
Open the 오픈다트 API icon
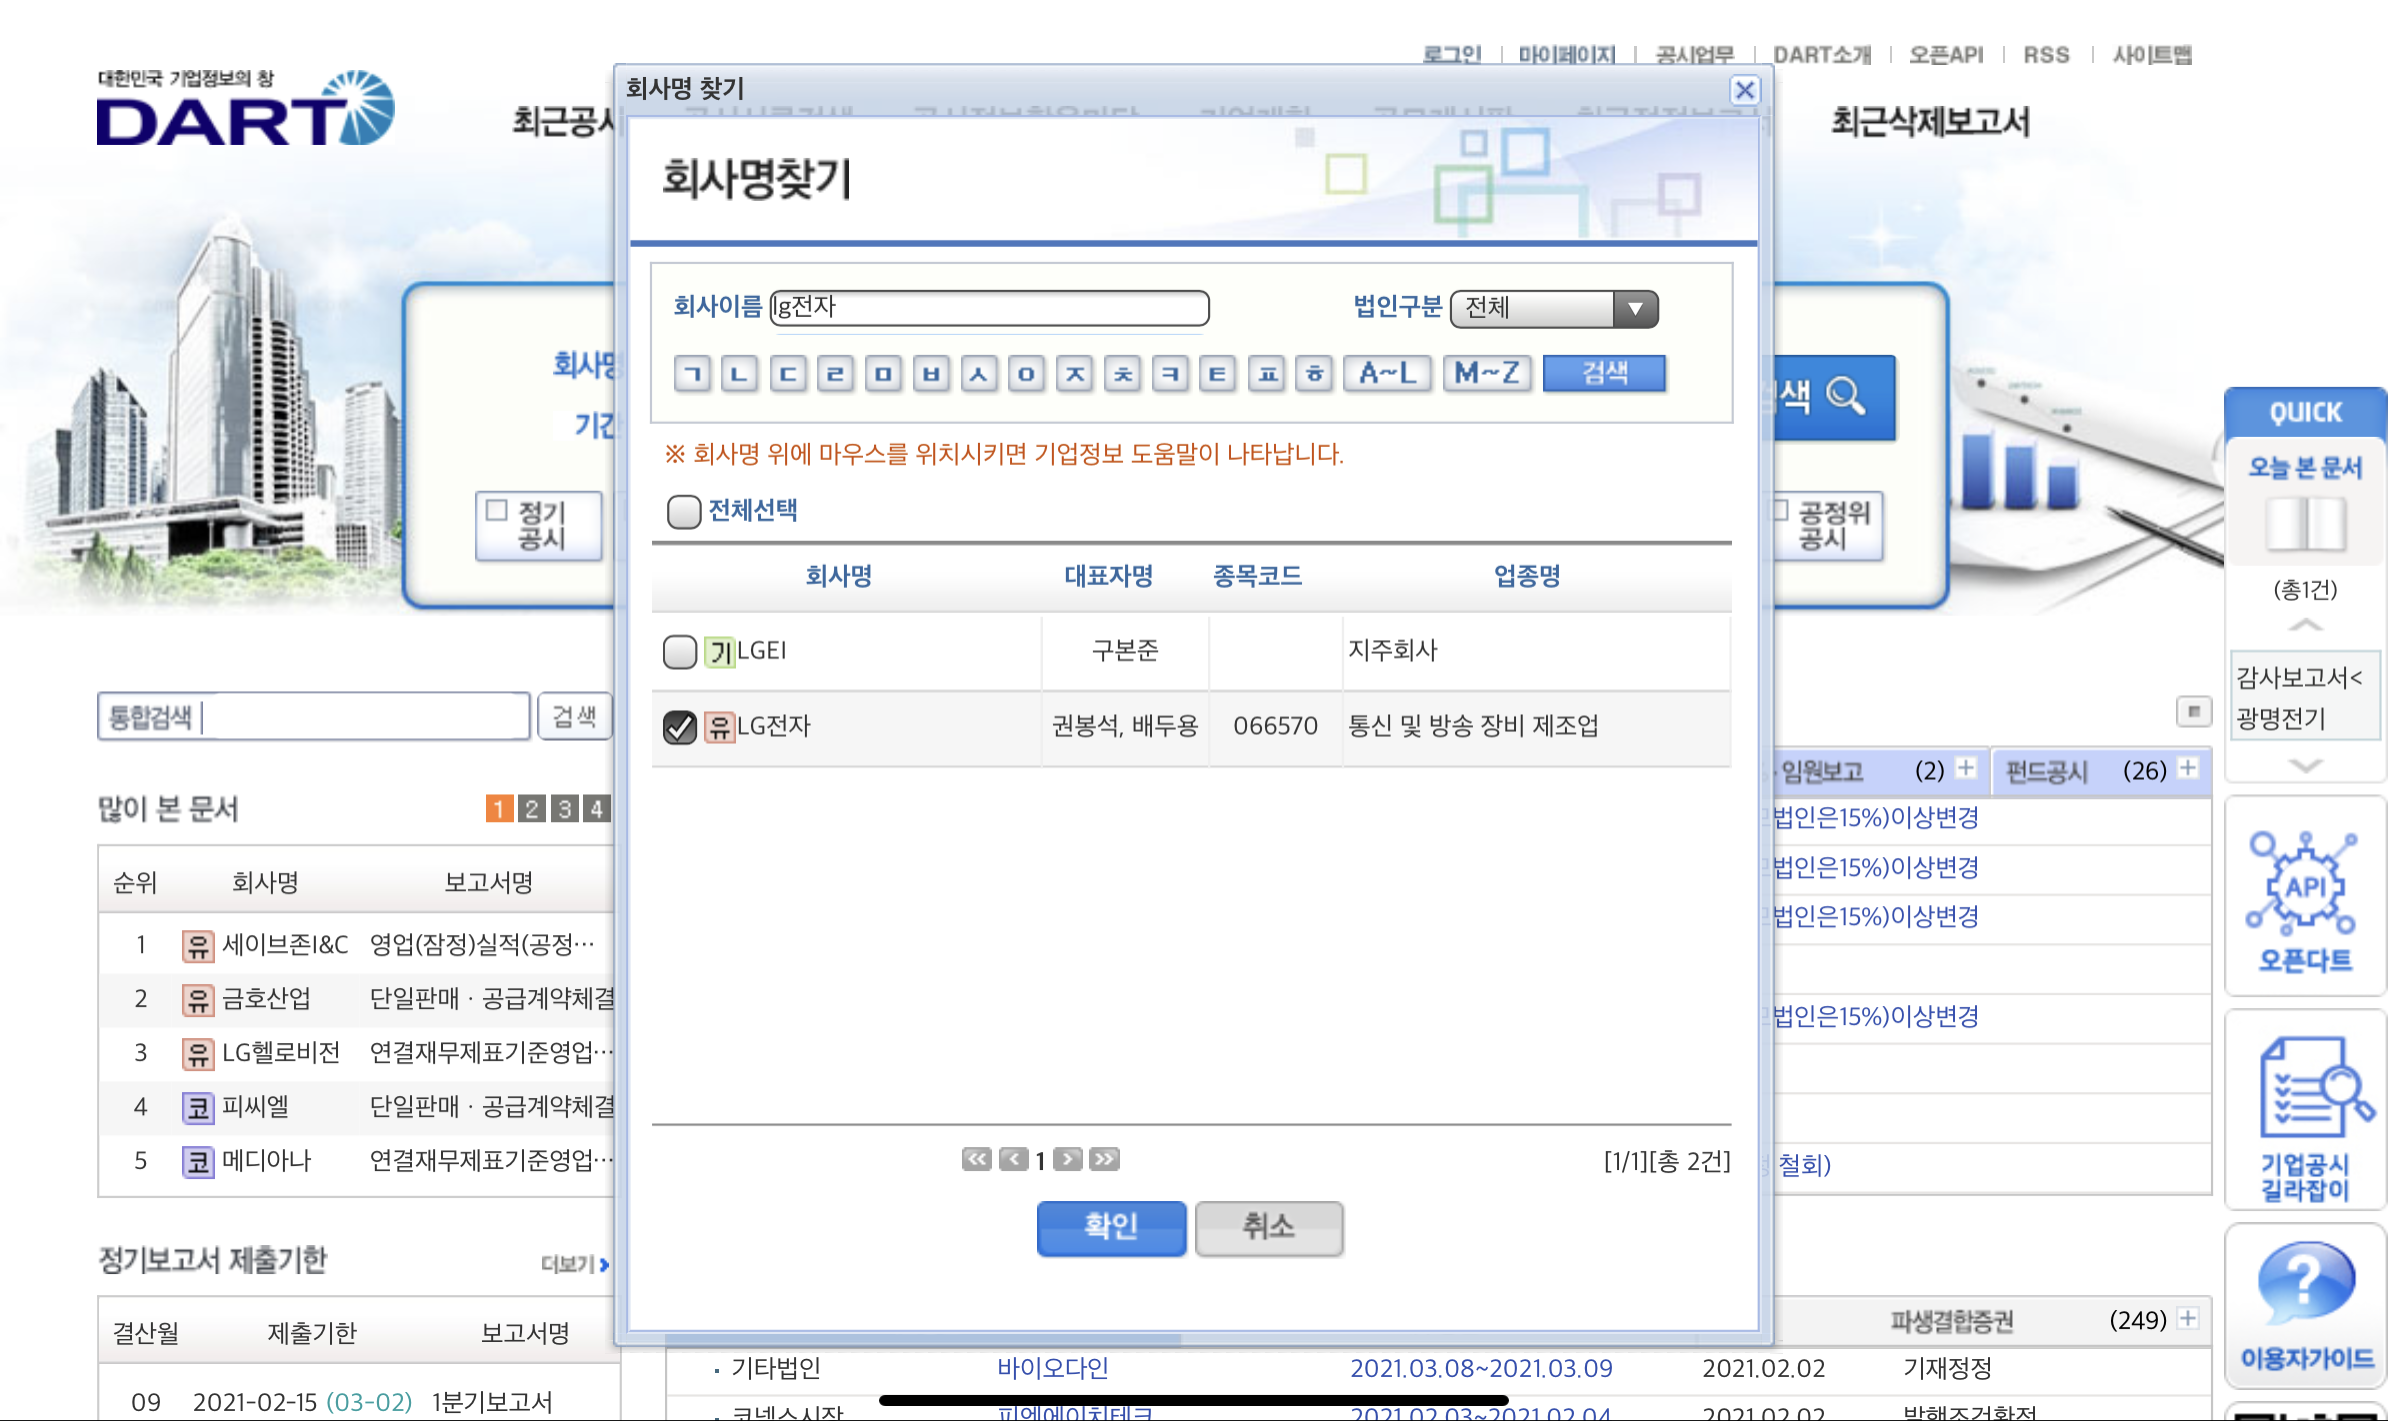click(2305, 898)
